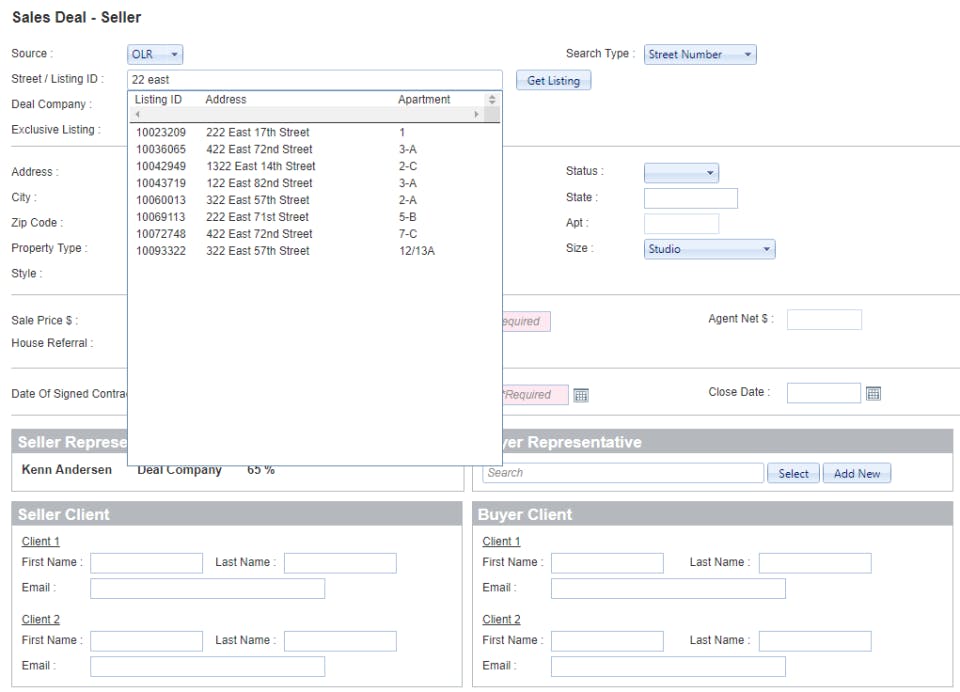Click Buyer Client 1 First Name field

[607, 563]
